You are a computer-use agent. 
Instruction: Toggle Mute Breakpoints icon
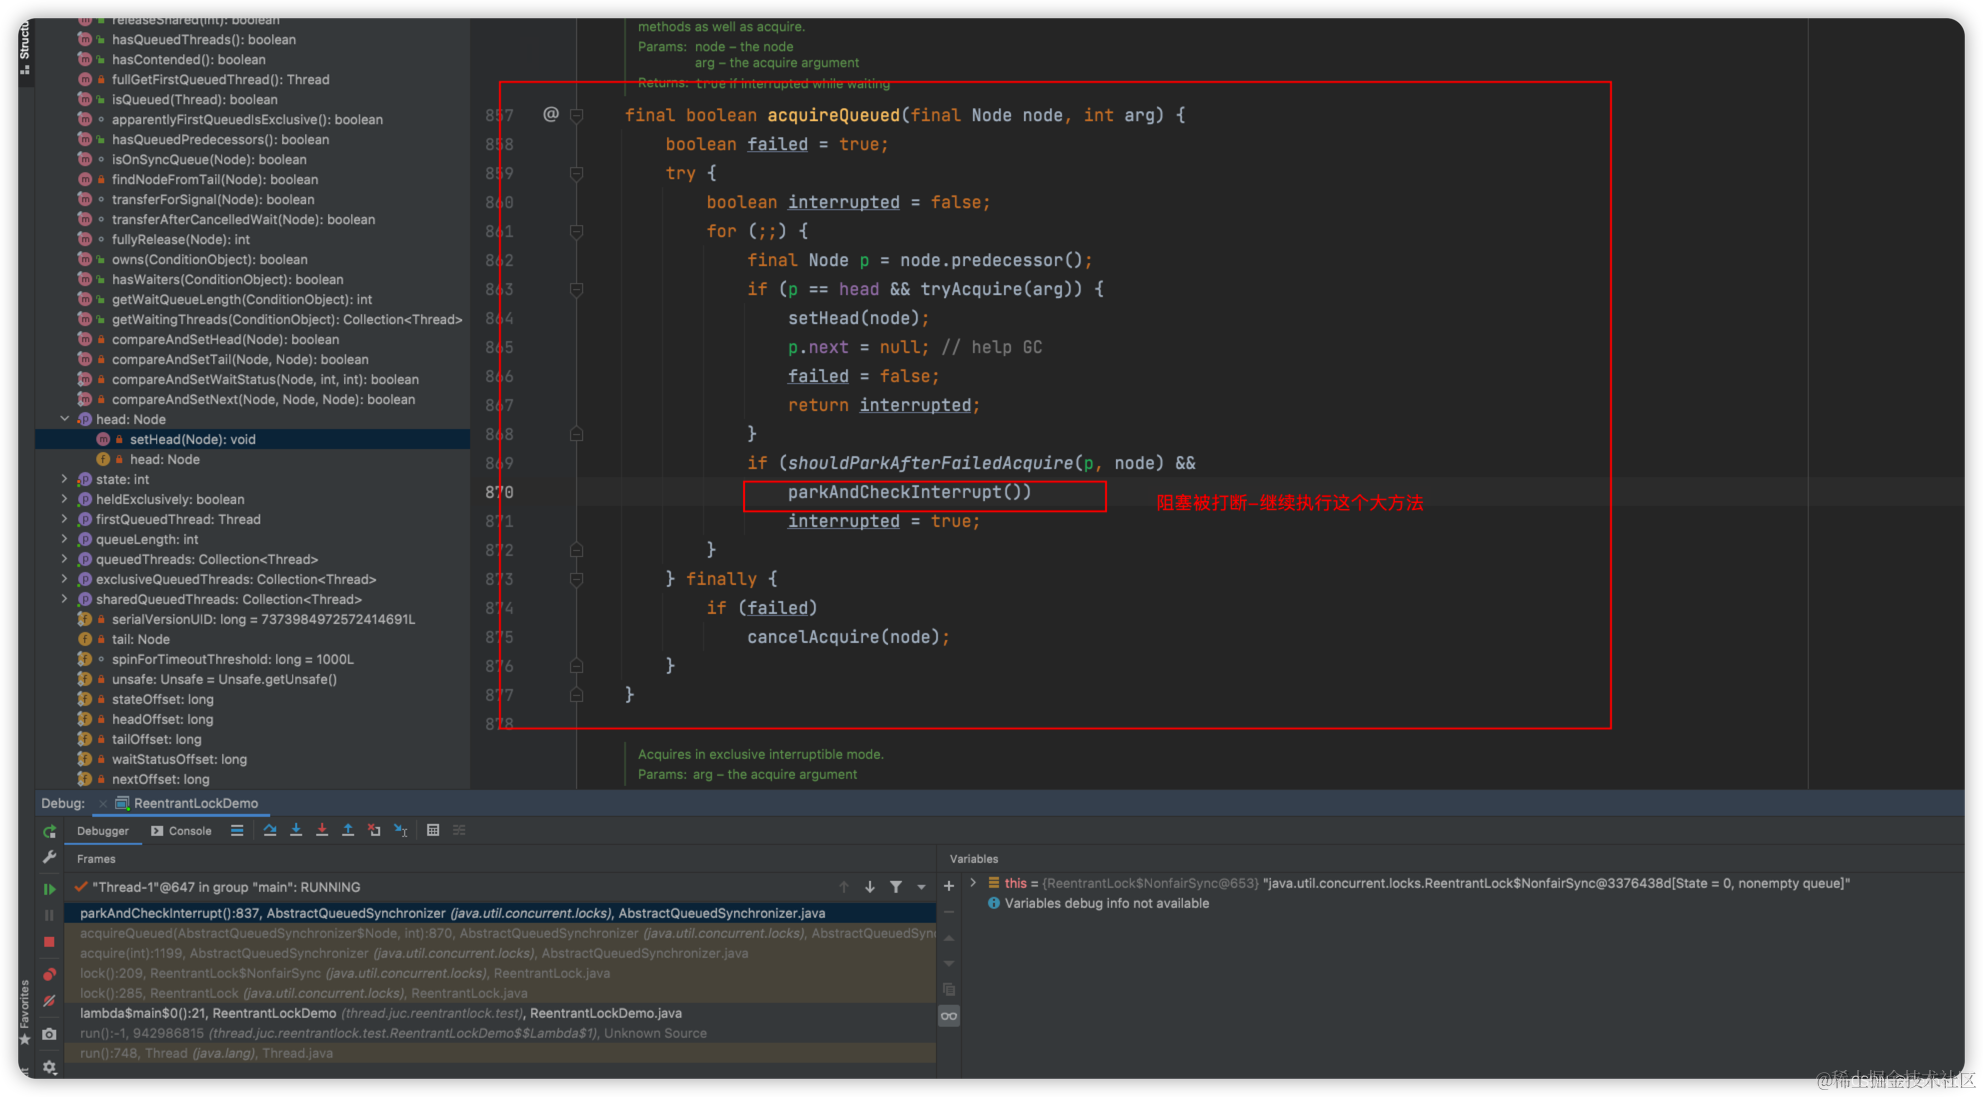49,1001
